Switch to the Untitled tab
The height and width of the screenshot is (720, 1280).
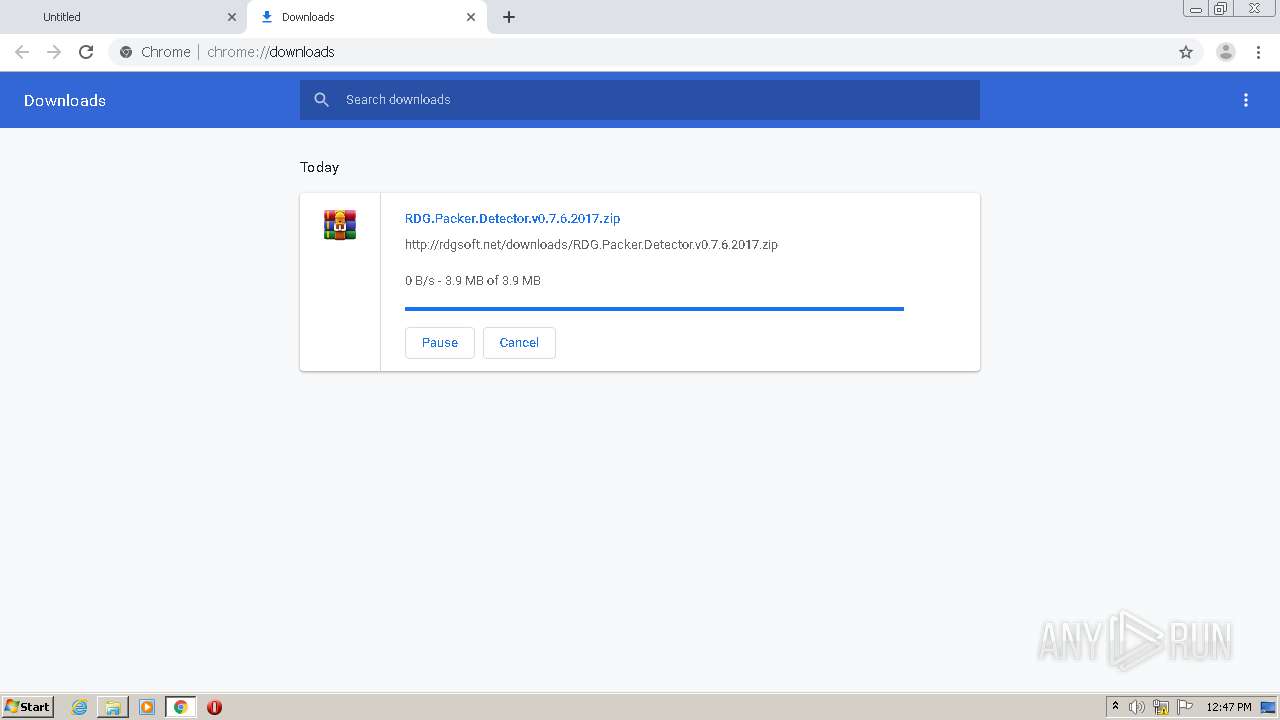click(125, 17)
